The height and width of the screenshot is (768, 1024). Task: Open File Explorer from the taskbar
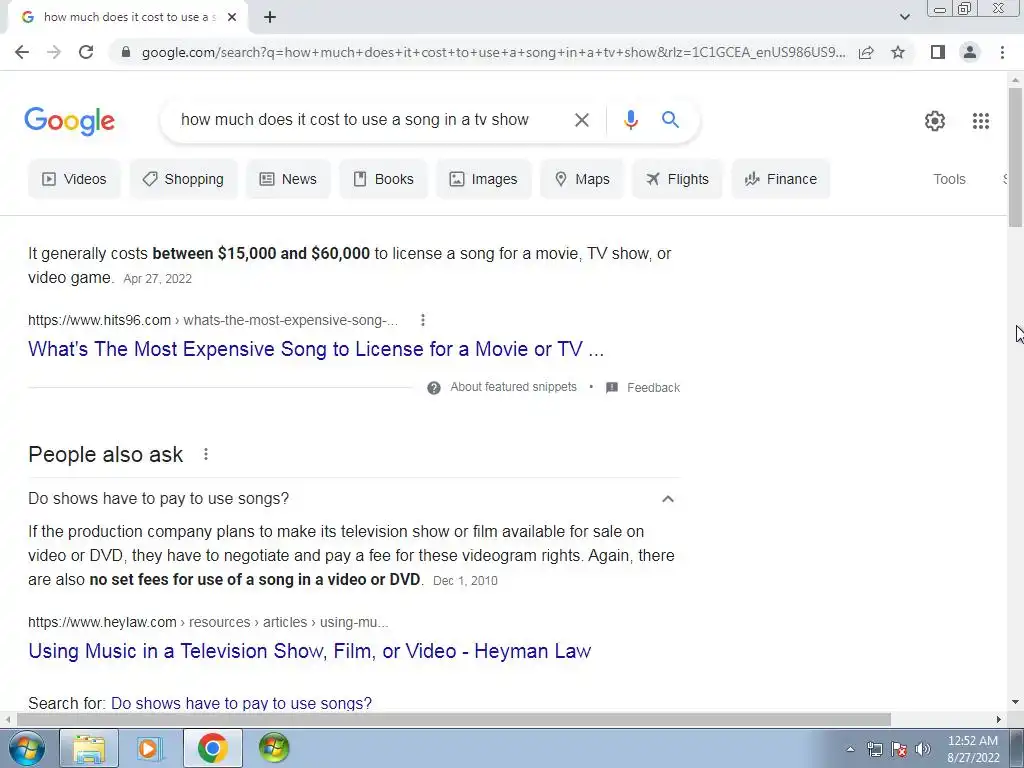(x=89, y=748)
